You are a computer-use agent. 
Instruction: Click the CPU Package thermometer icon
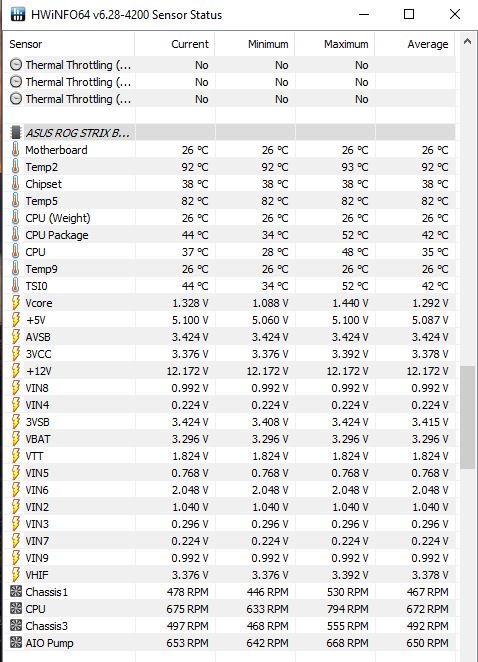tap(16, 235)
